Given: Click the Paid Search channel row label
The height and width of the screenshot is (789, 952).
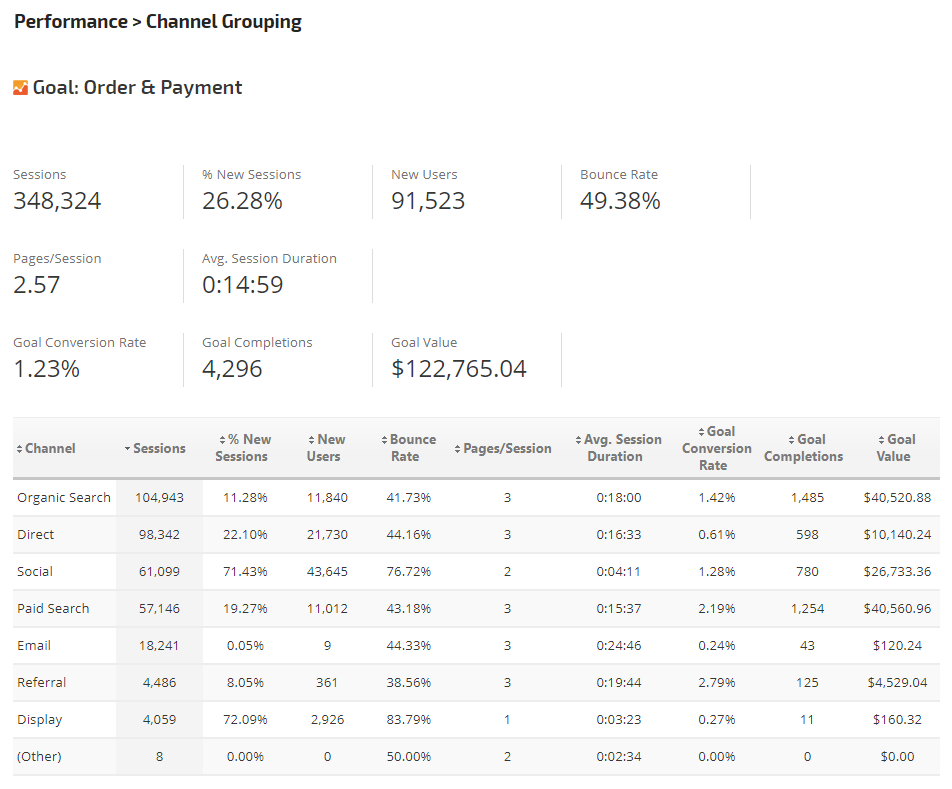Looking at the screenshot, I should pos(53,609).
